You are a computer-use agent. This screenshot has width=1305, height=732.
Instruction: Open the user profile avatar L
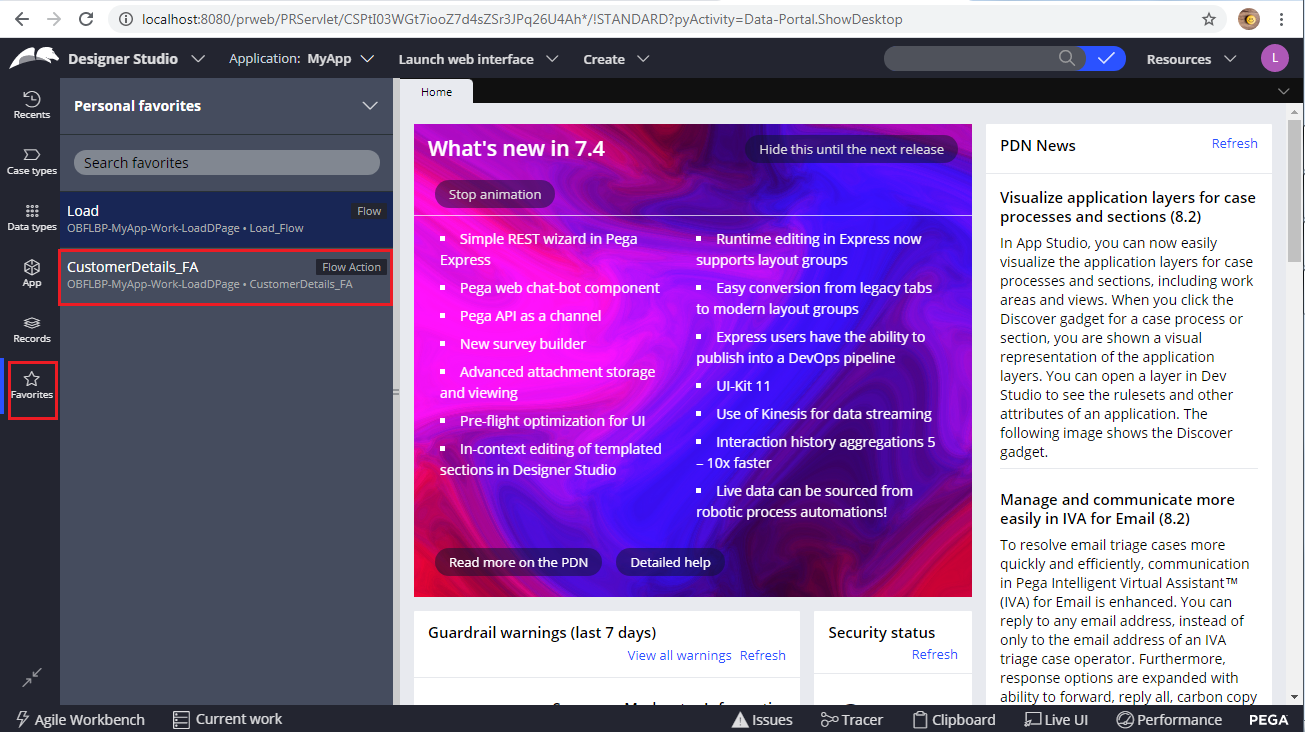pos(1274,58)
